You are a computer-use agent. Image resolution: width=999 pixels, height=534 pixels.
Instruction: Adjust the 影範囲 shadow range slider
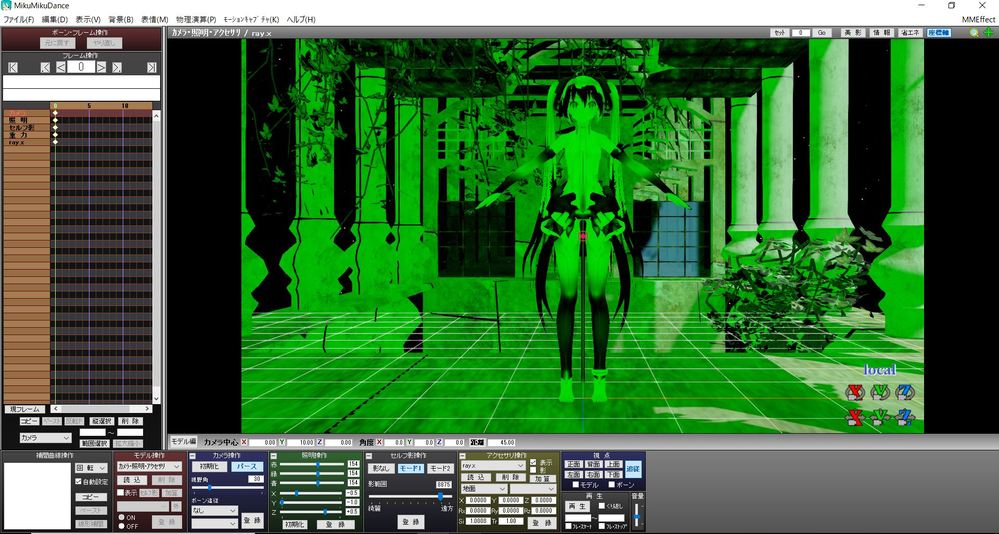coord(410,496)
